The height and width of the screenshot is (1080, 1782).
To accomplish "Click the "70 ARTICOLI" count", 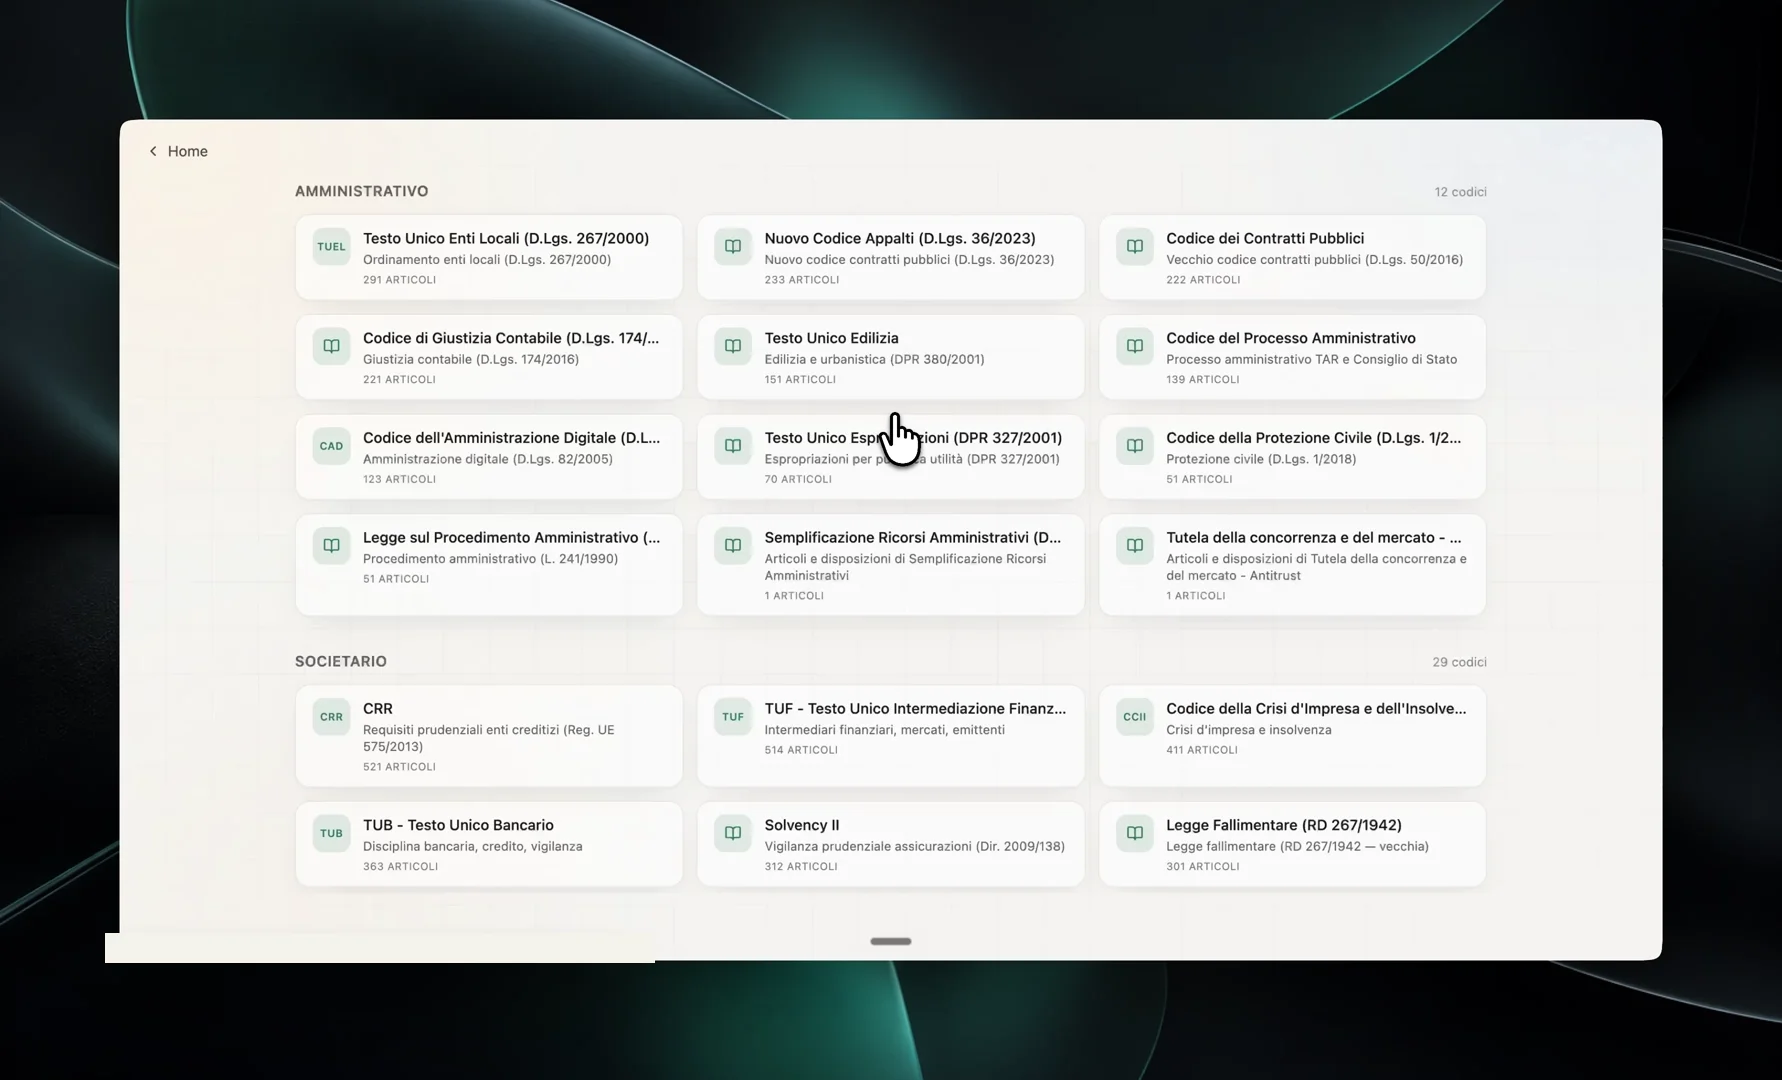I will (798, 480).
